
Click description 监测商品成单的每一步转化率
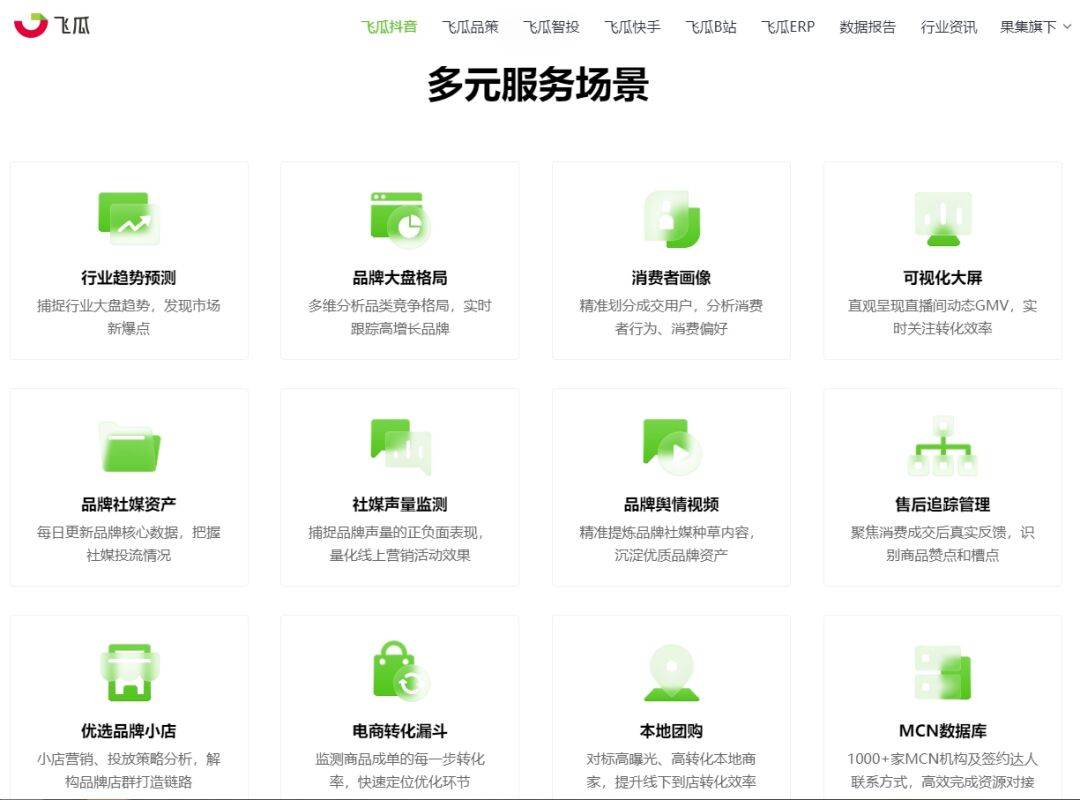[x=400, y=770]
